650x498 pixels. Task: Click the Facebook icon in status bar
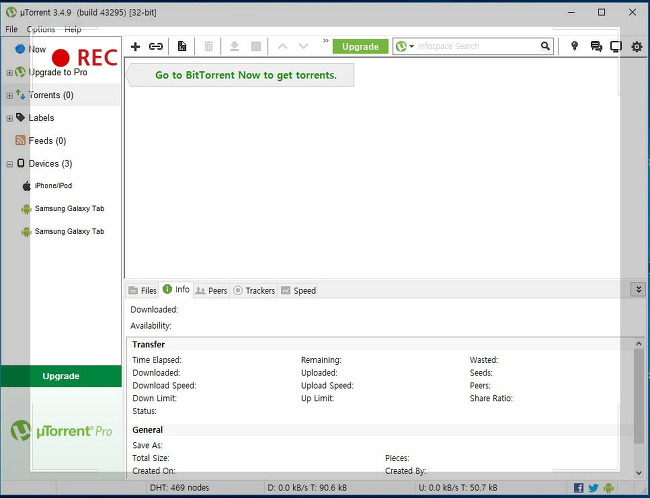pyautogui.click(x=579, y=488)
